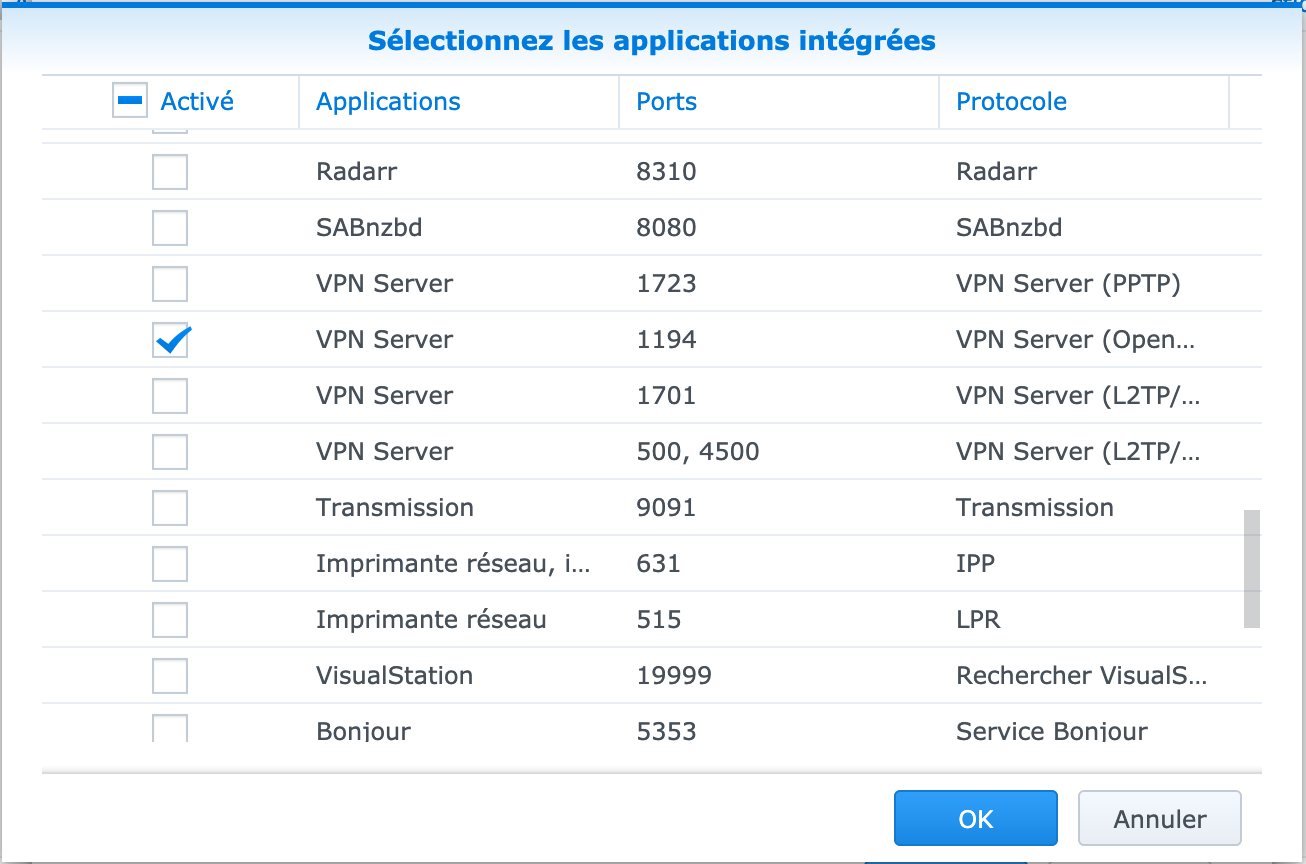This screenshot has height=864, width=1306.
Task: Check VPN Server port 1701 box
Action: click(169, 396)
